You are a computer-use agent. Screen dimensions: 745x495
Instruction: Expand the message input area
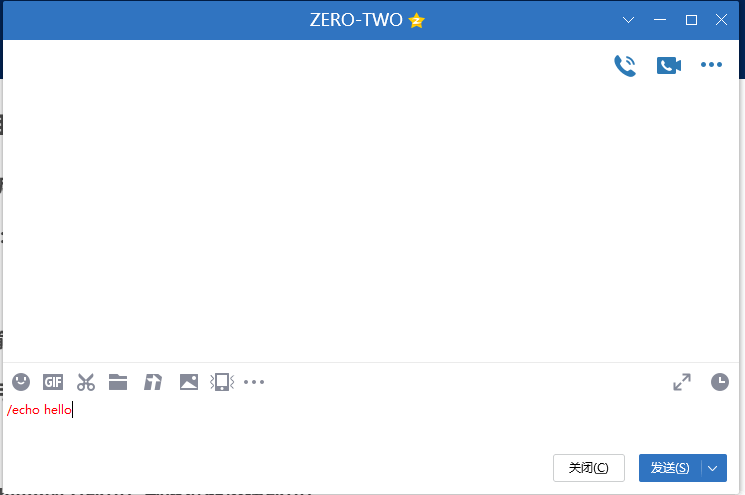[682, 382]
